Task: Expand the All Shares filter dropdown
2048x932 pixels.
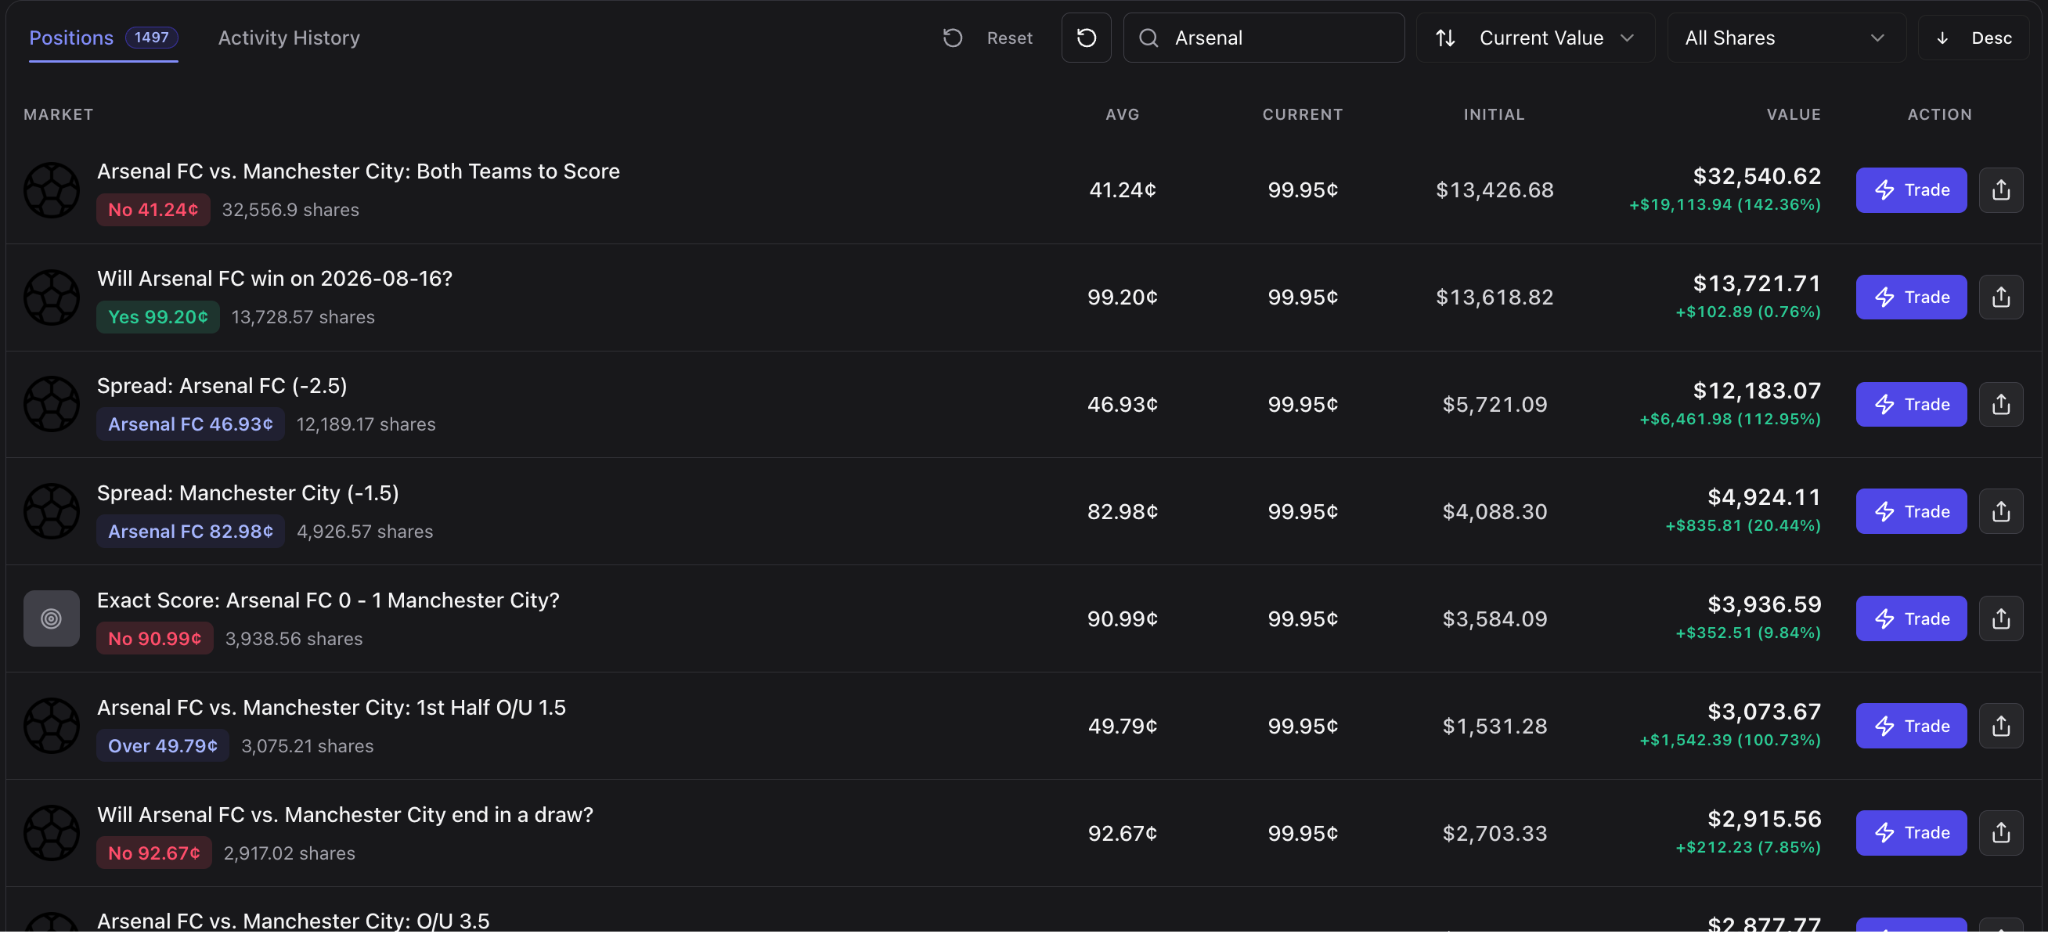Action: coord(1786,38)
